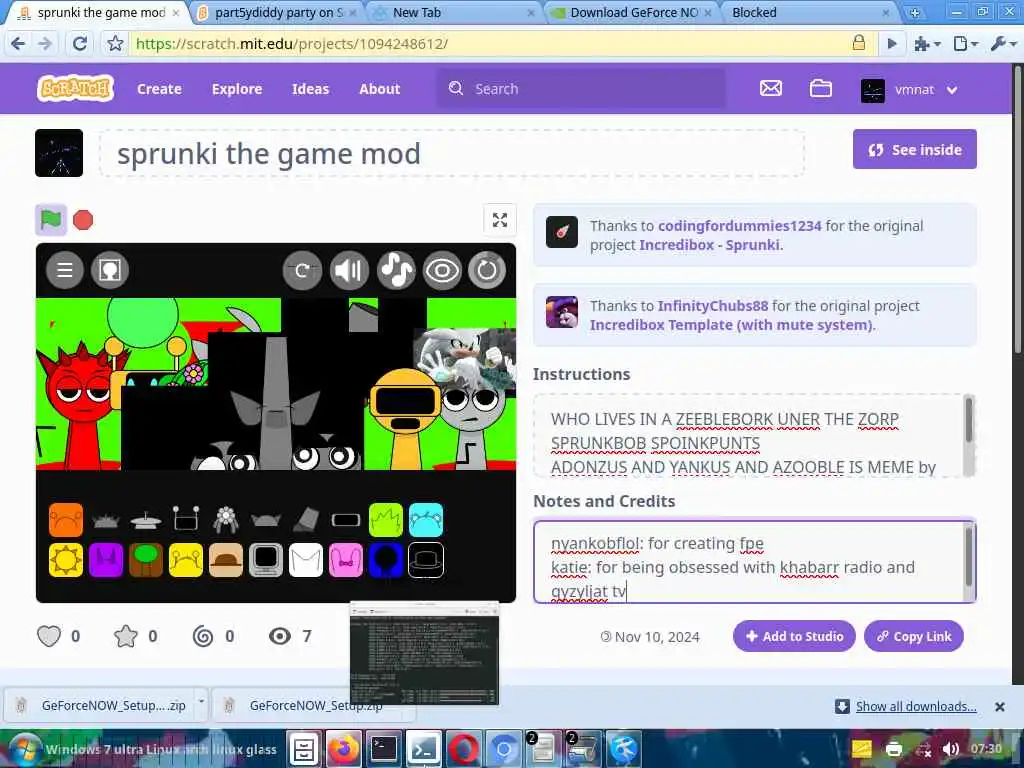This screenshot has height=768, width=1024.
Task: Open the browser wrench settings dropdown
Action: pyautogui.click(x=1002, y=44)
